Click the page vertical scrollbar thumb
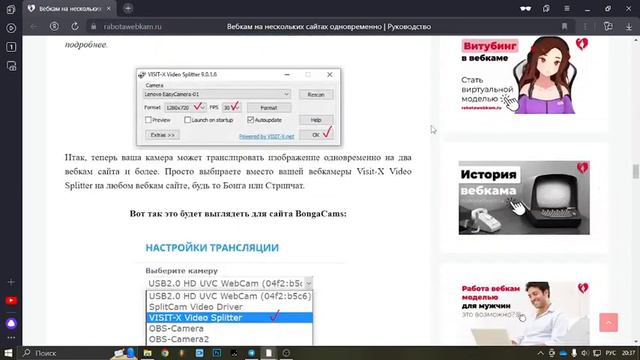This screenshot has height=360, width=640. [636, 171]
